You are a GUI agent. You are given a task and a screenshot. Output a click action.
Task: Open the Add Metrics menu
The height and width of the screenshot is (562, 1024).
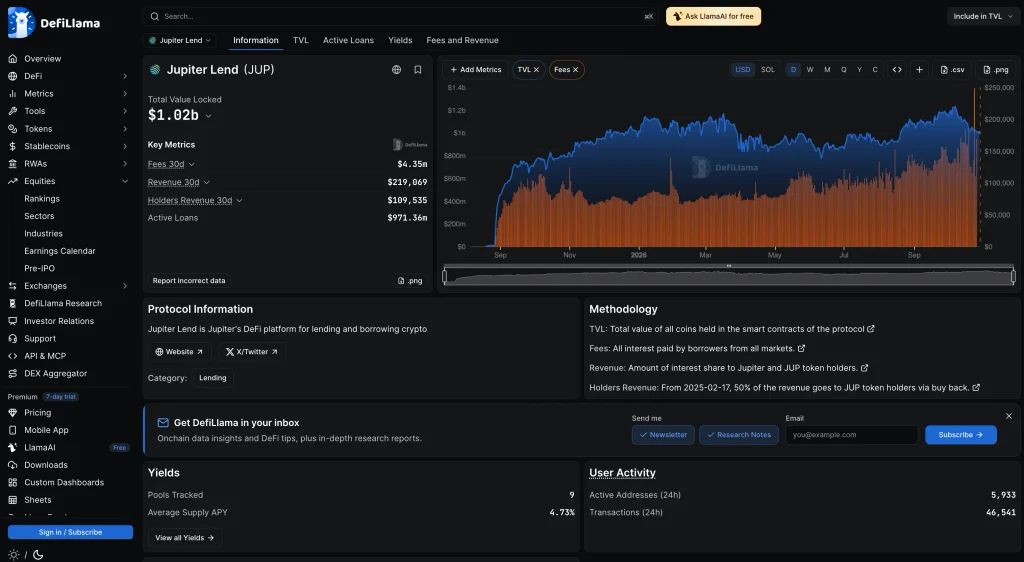475,70
